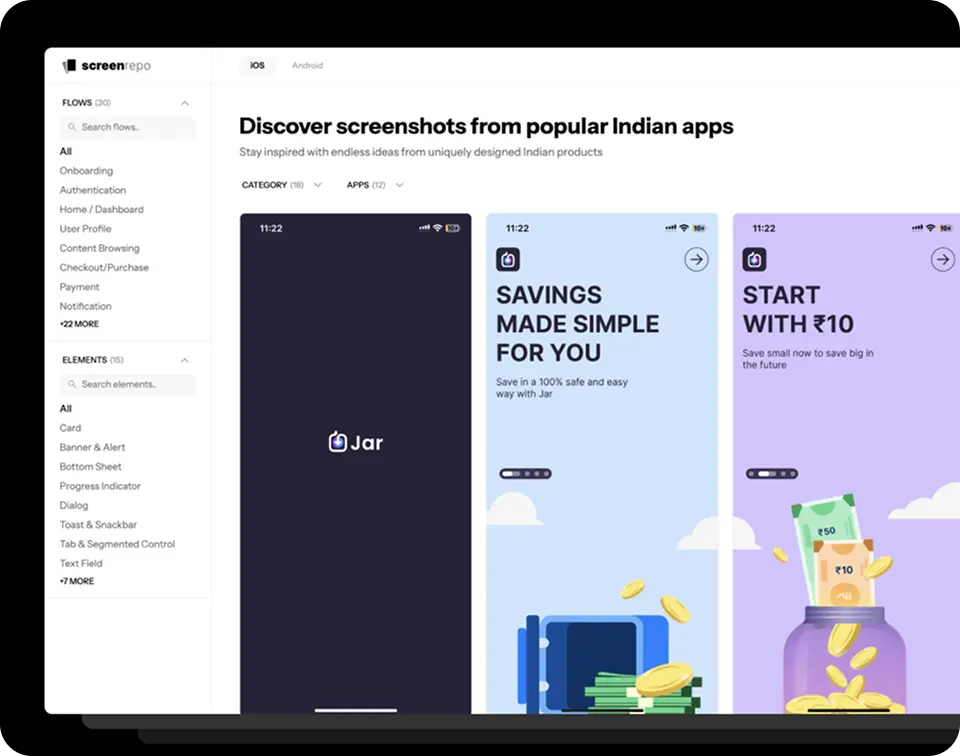Expand +22 MORE flows
The height and width of the screenshot is (756, 960).
coord(79,324)
